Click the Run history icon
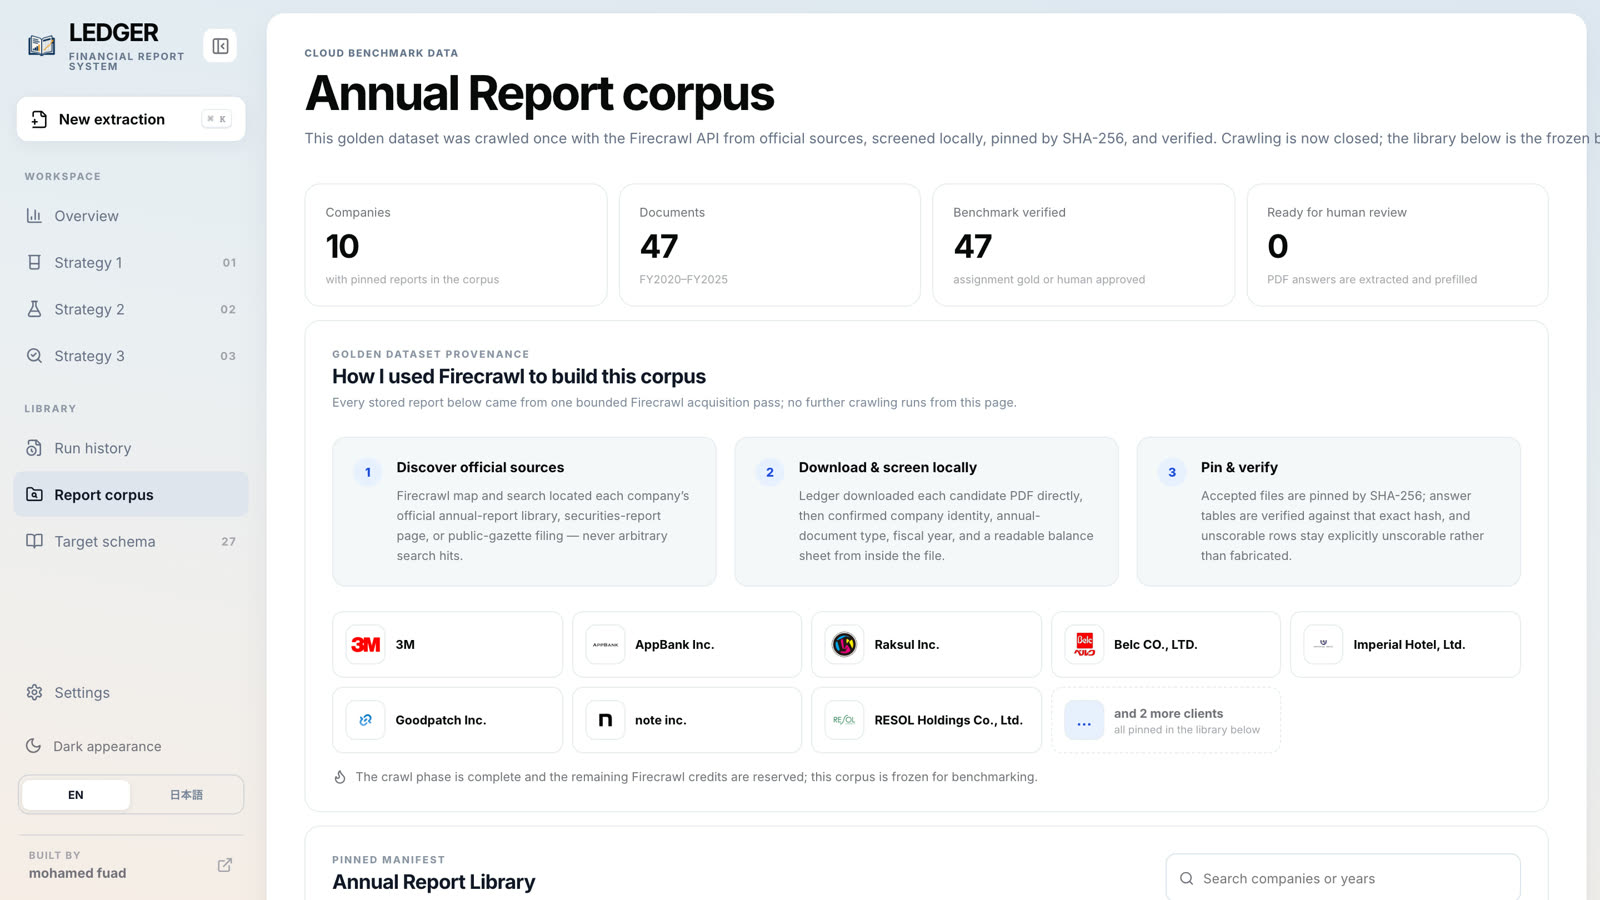 point(34,448)
